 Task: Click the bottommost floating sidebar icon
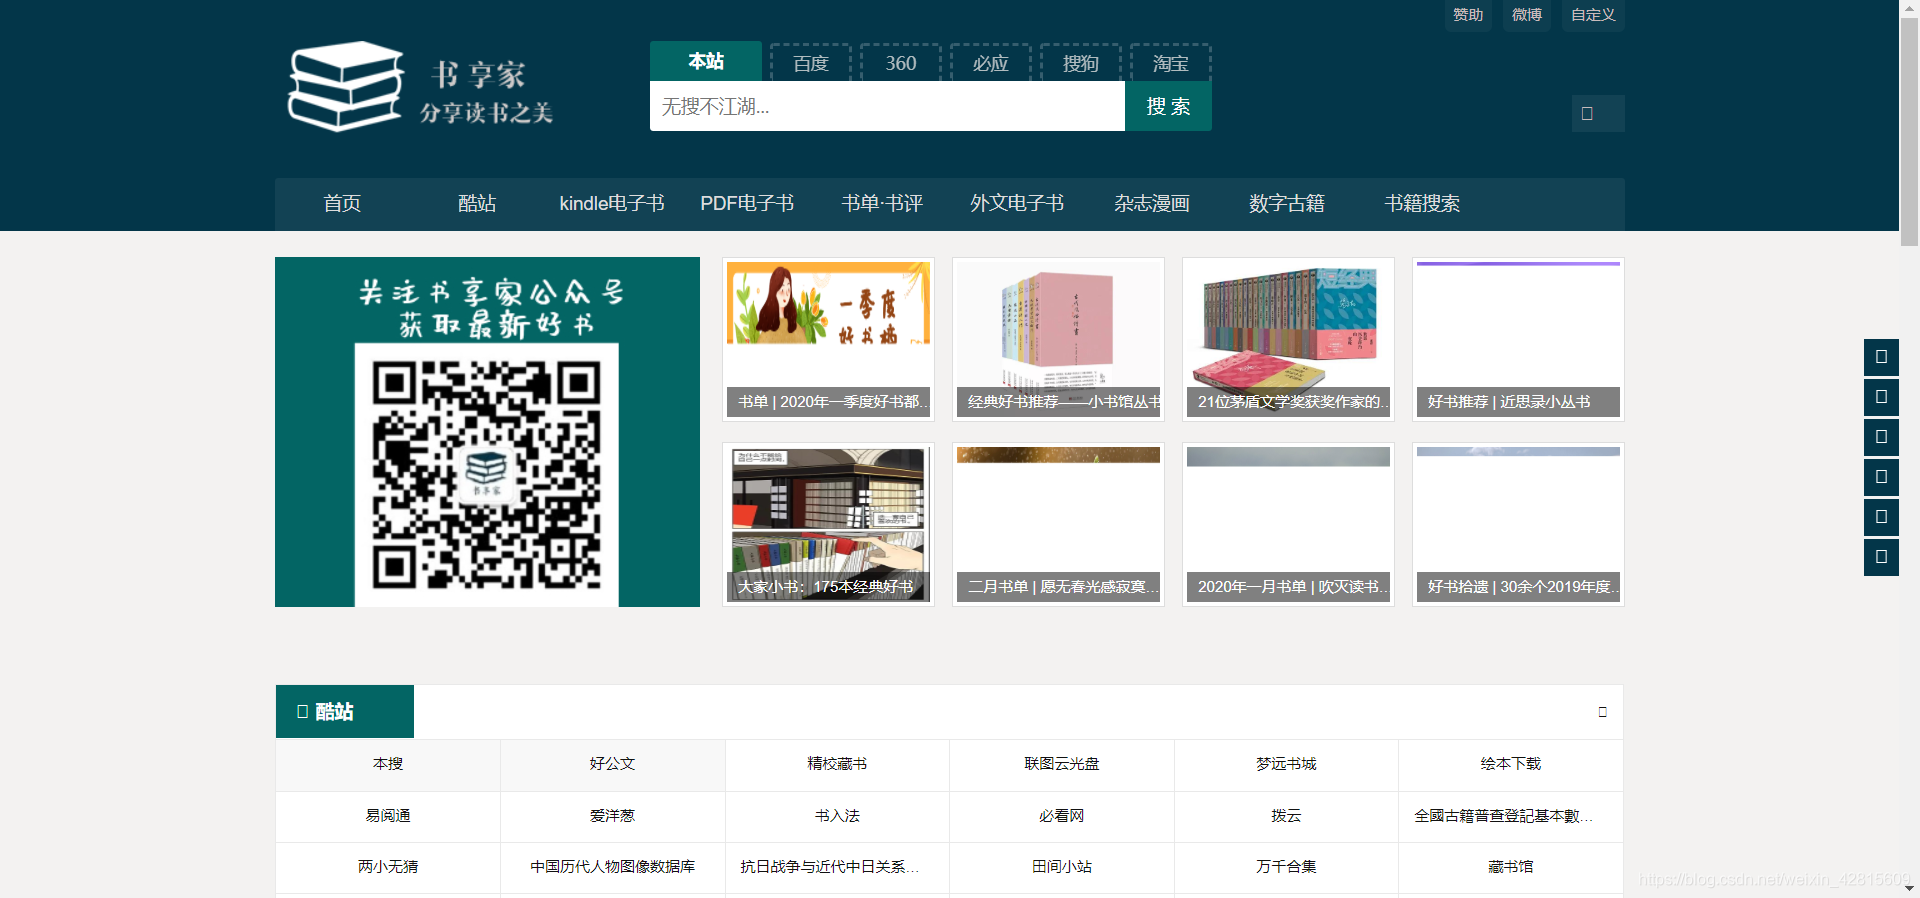[1881, 557]
